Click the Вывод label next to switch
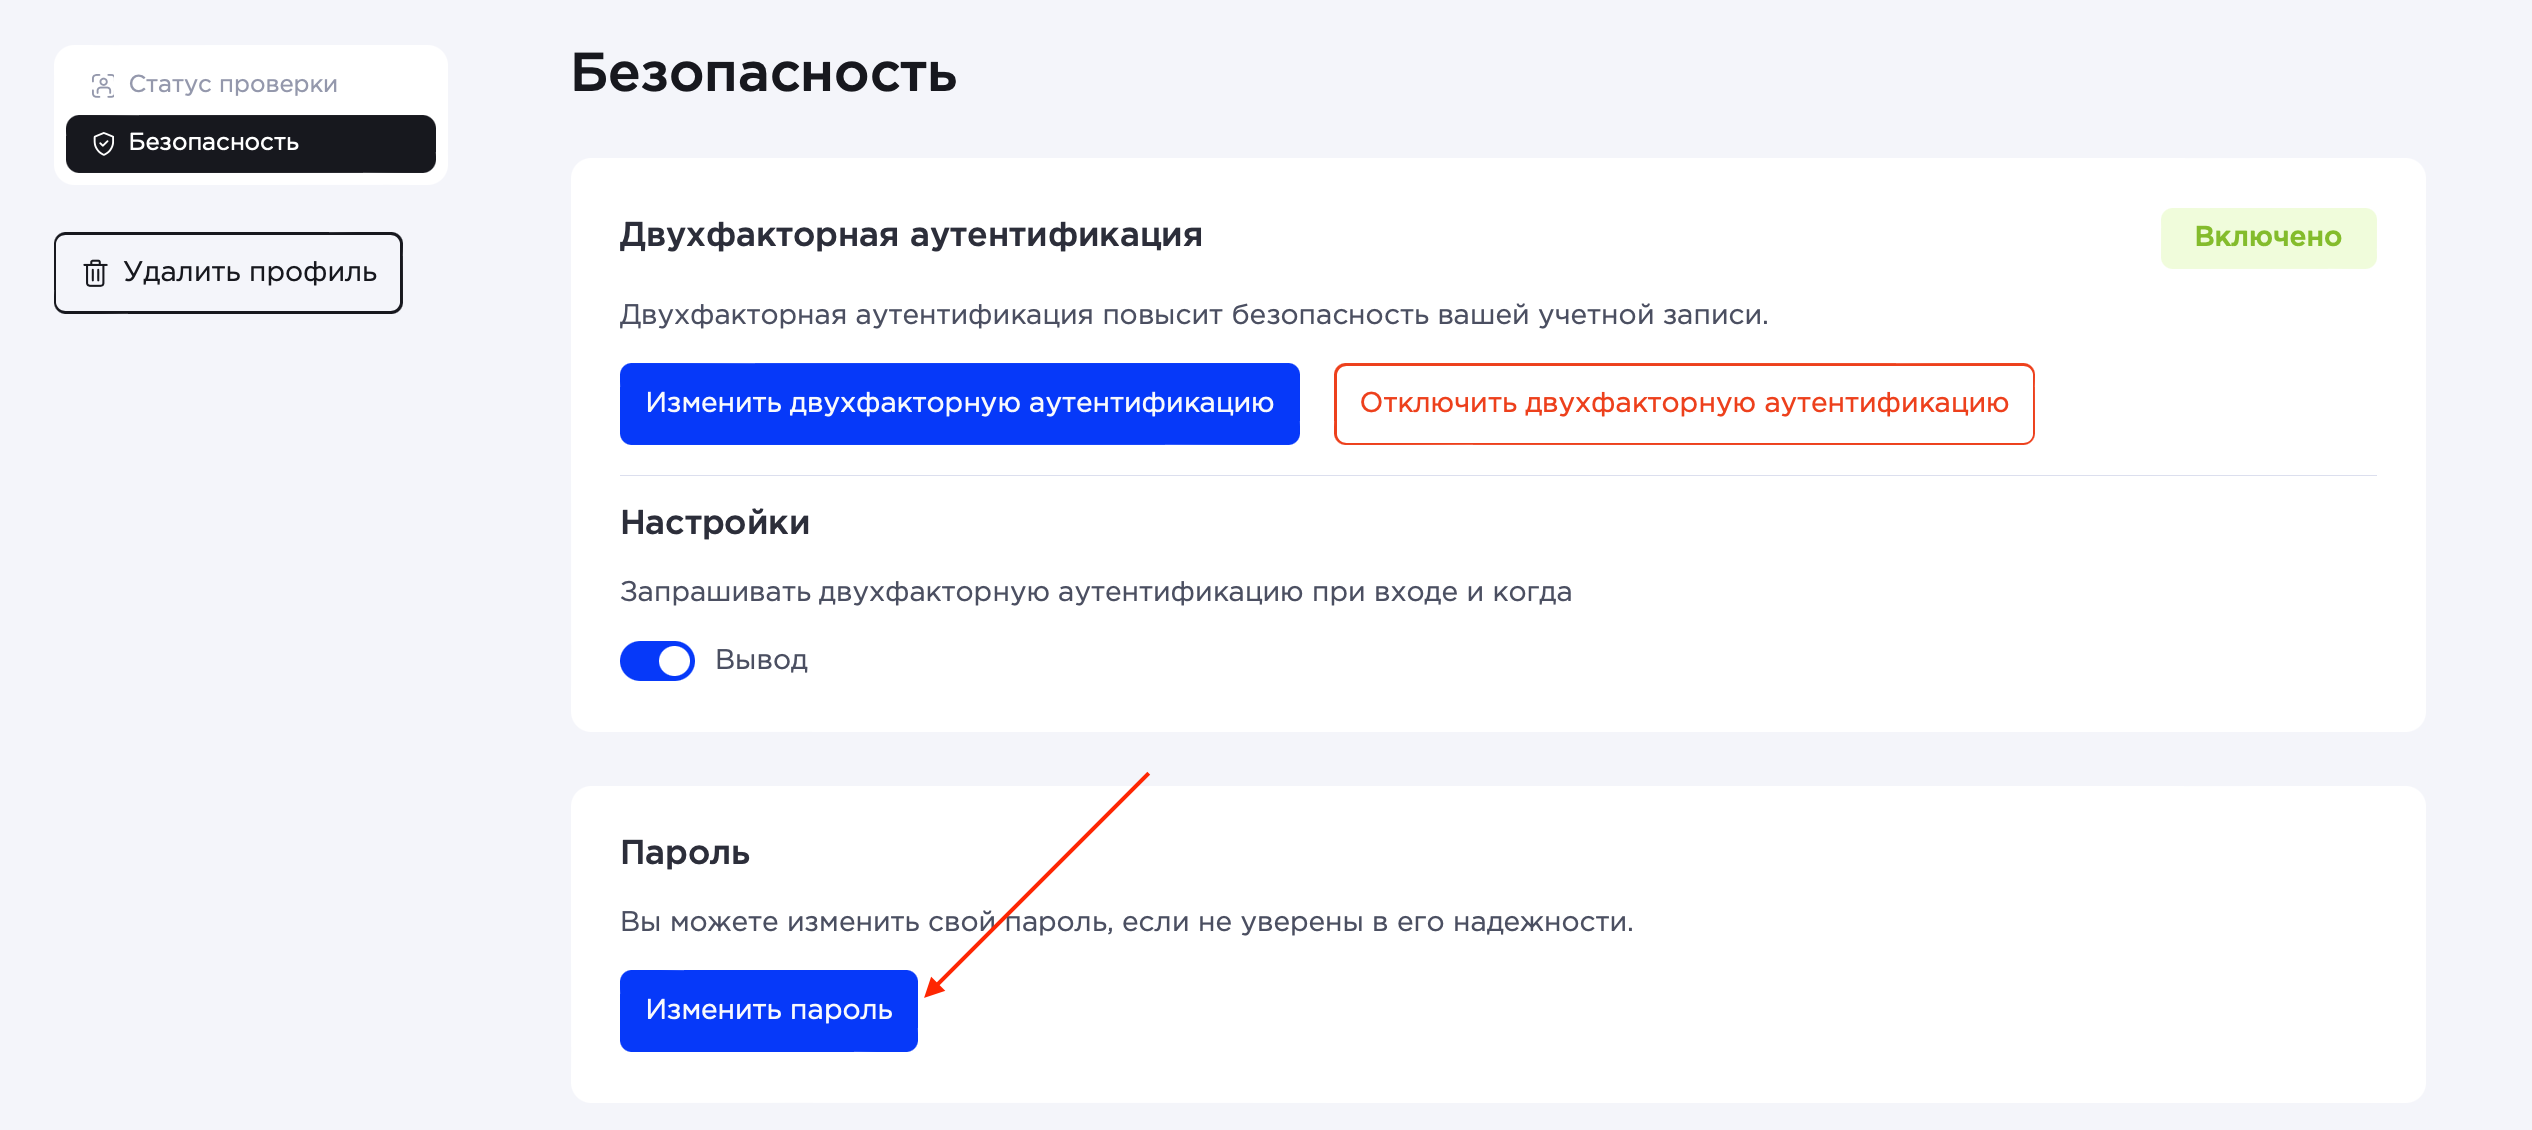 pyautogui.click(x=761, y=660)
